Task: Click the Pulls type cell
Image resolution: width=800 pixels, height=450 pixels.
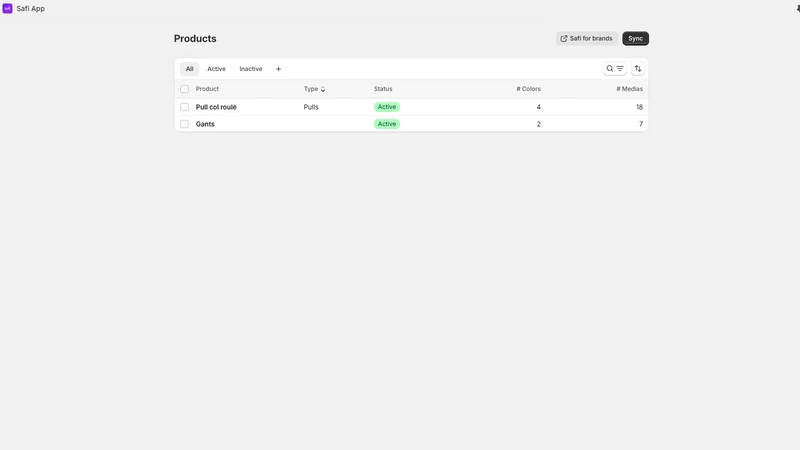Action: tap(311, 107)
